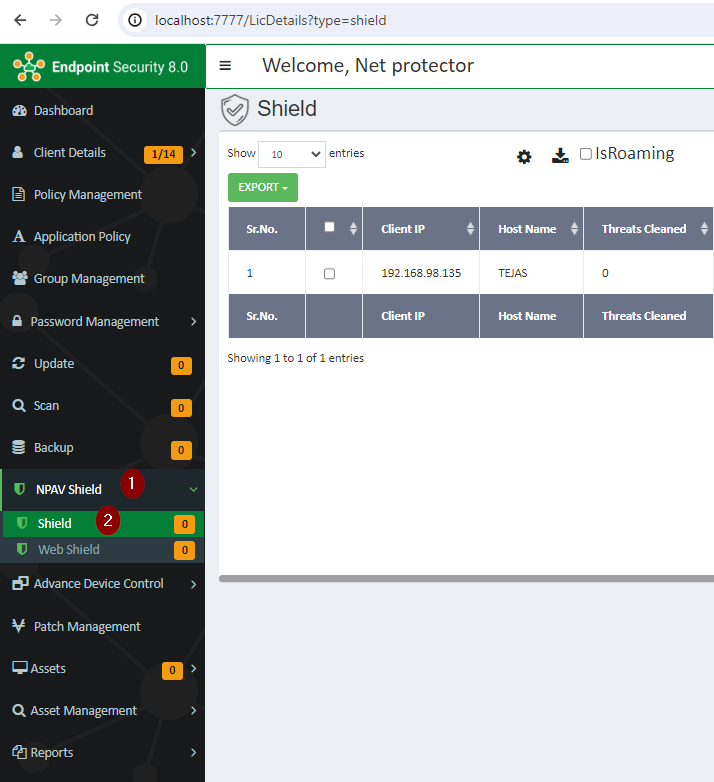Viewport: 714px width, 782px height.
Task: Click the Web Shield icon in submenu
Action: click(21, 549)
